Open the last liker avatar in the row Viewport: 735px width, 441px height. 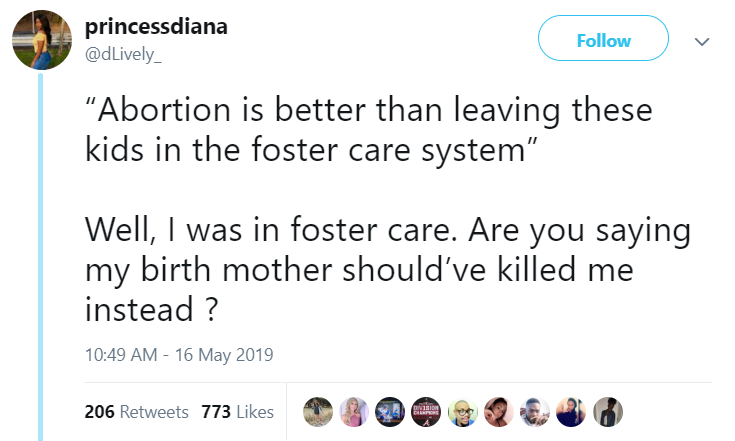tap(608, 411)
